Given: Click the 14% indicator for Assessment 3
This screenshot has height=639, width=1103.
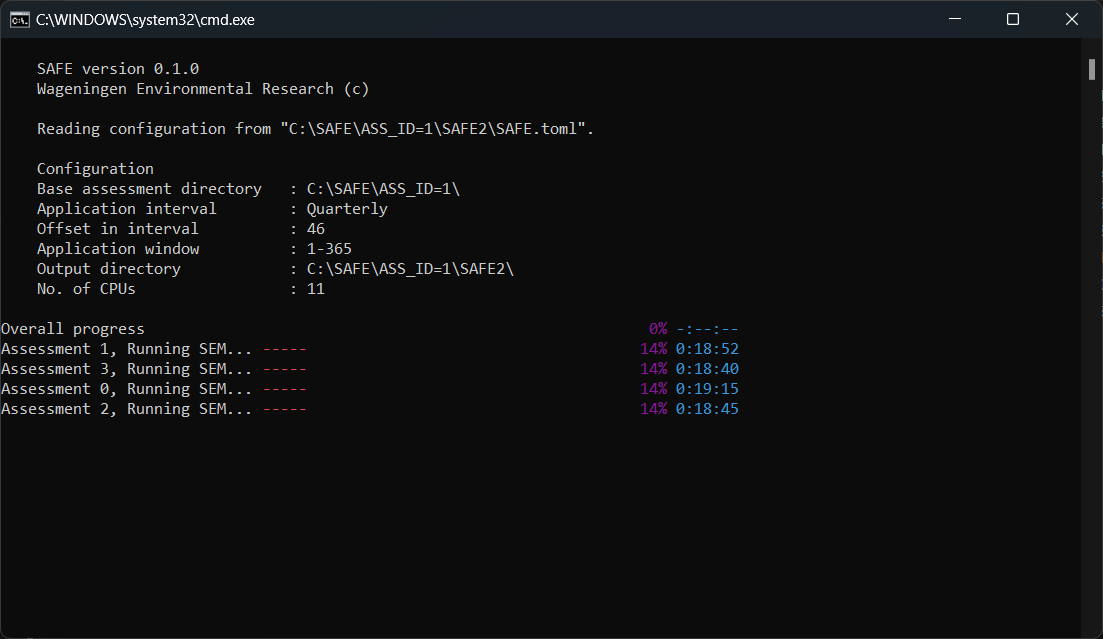Looking at the screenshot, I should (x=654, y=368).
